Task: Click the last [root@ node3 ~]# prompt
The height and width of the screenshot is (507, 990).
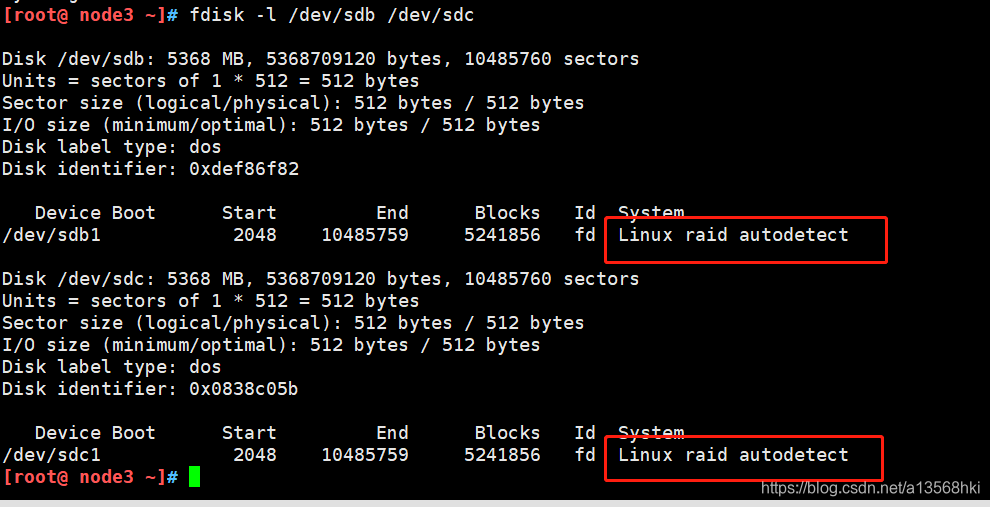Action: 90,477
